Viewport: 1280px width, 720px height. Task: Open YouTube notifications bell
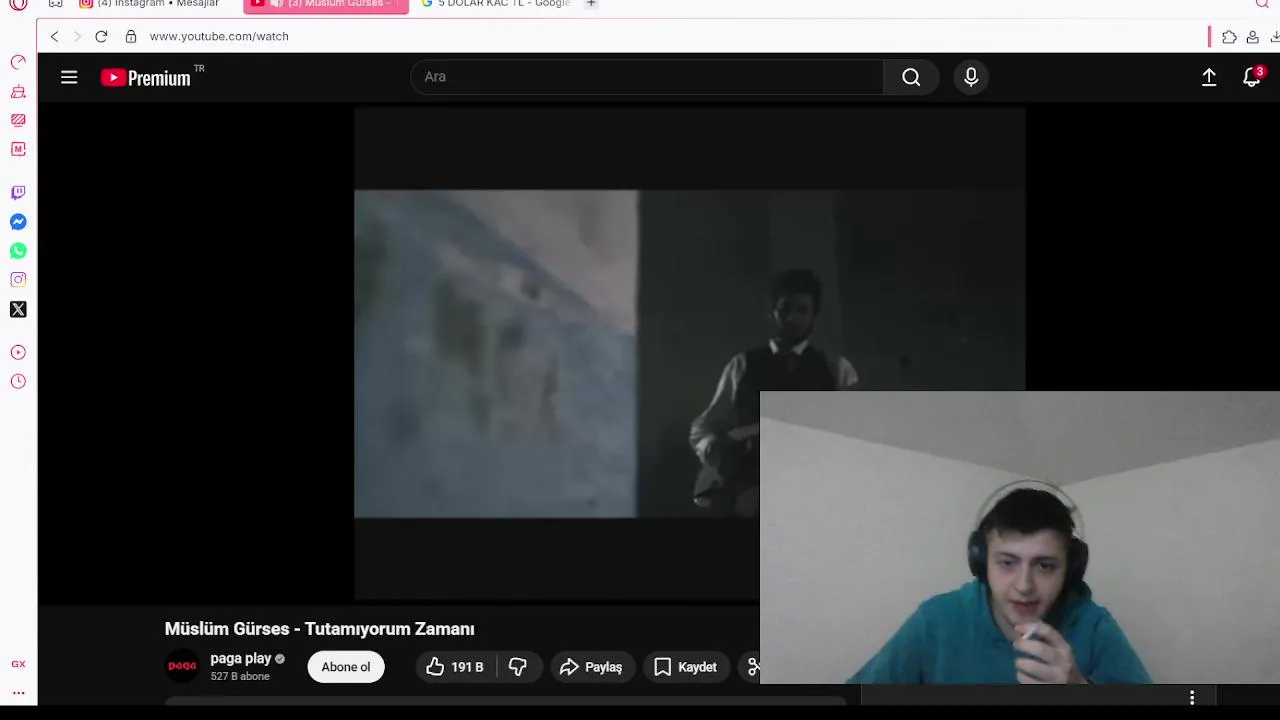tap(1251, 77)
